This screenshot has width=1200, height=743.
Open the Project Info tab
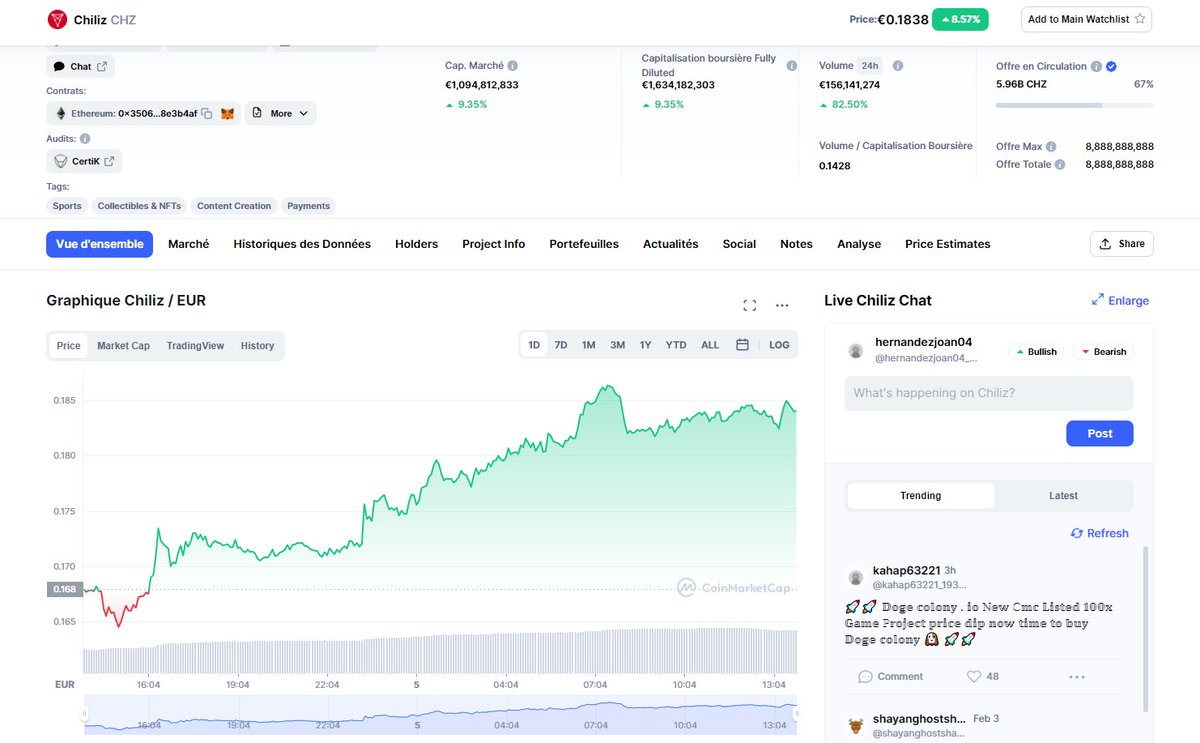(x=493, y=244)
